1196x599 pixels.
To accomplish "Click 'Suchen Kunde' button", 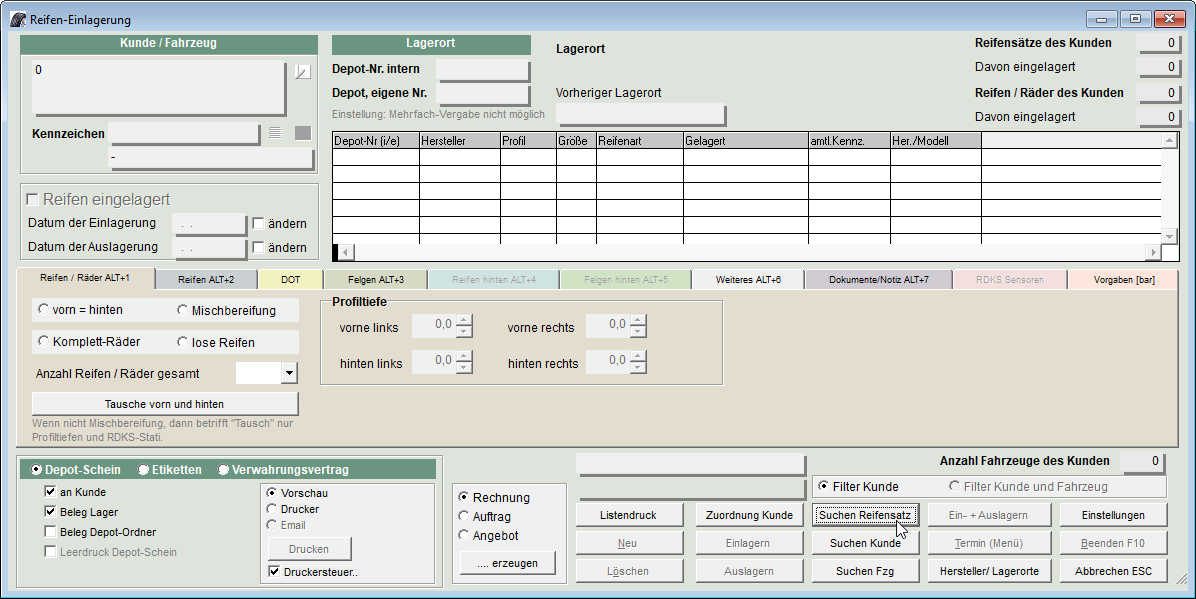I will (865, 543).
